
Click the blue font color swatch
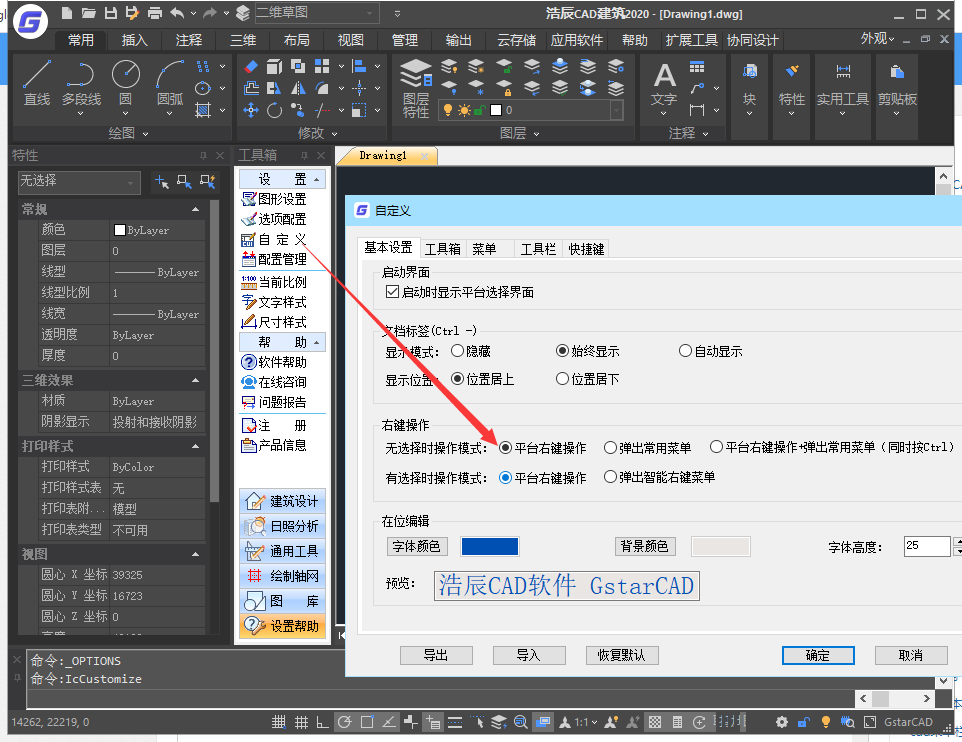pyautogui.click(x=489, y=546)
